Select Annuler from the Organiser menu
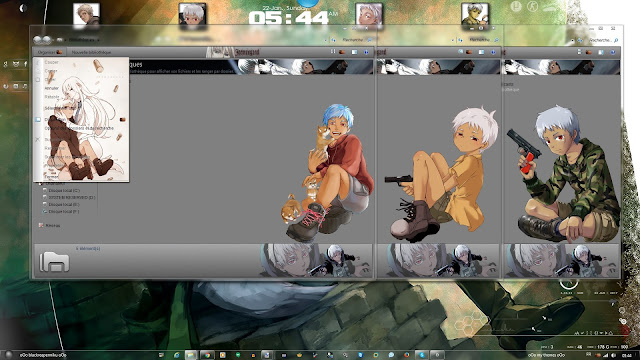The image size is (640, 360). (52, 88)
